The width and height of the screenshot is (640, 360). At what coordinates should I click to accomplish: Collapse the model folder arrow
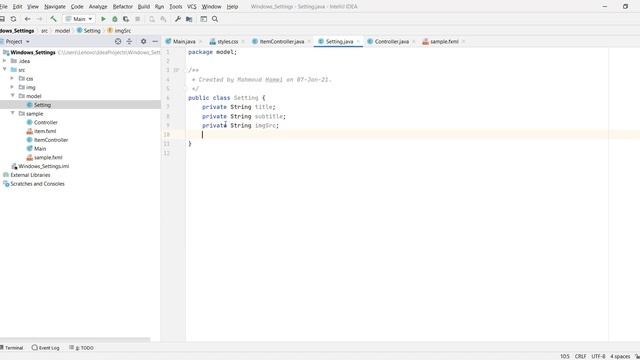pyautogui.click(x=12, y=96)
